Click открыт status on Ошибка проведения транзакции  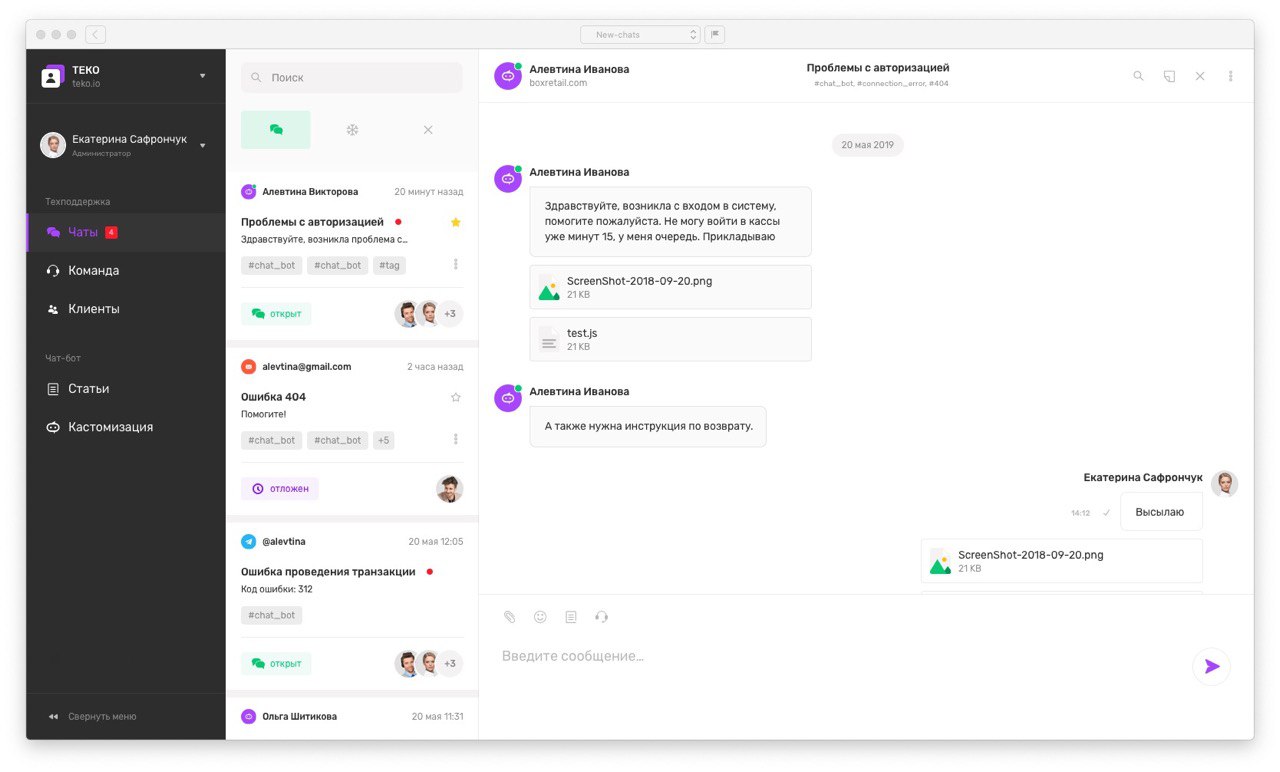tap(276, 663)
